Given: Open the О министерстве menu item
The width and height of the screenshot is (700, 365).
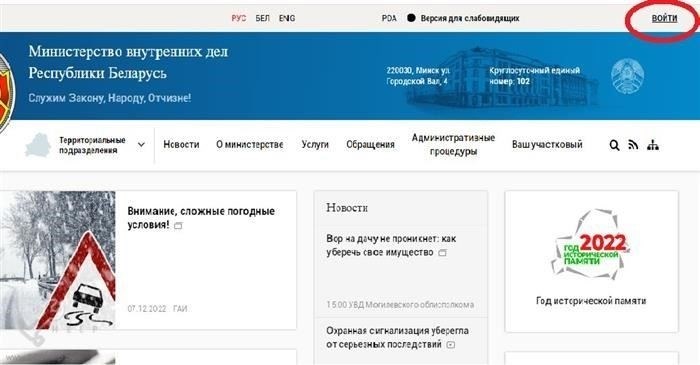Looking at the screenshot, I should click(x=250, y=145).
